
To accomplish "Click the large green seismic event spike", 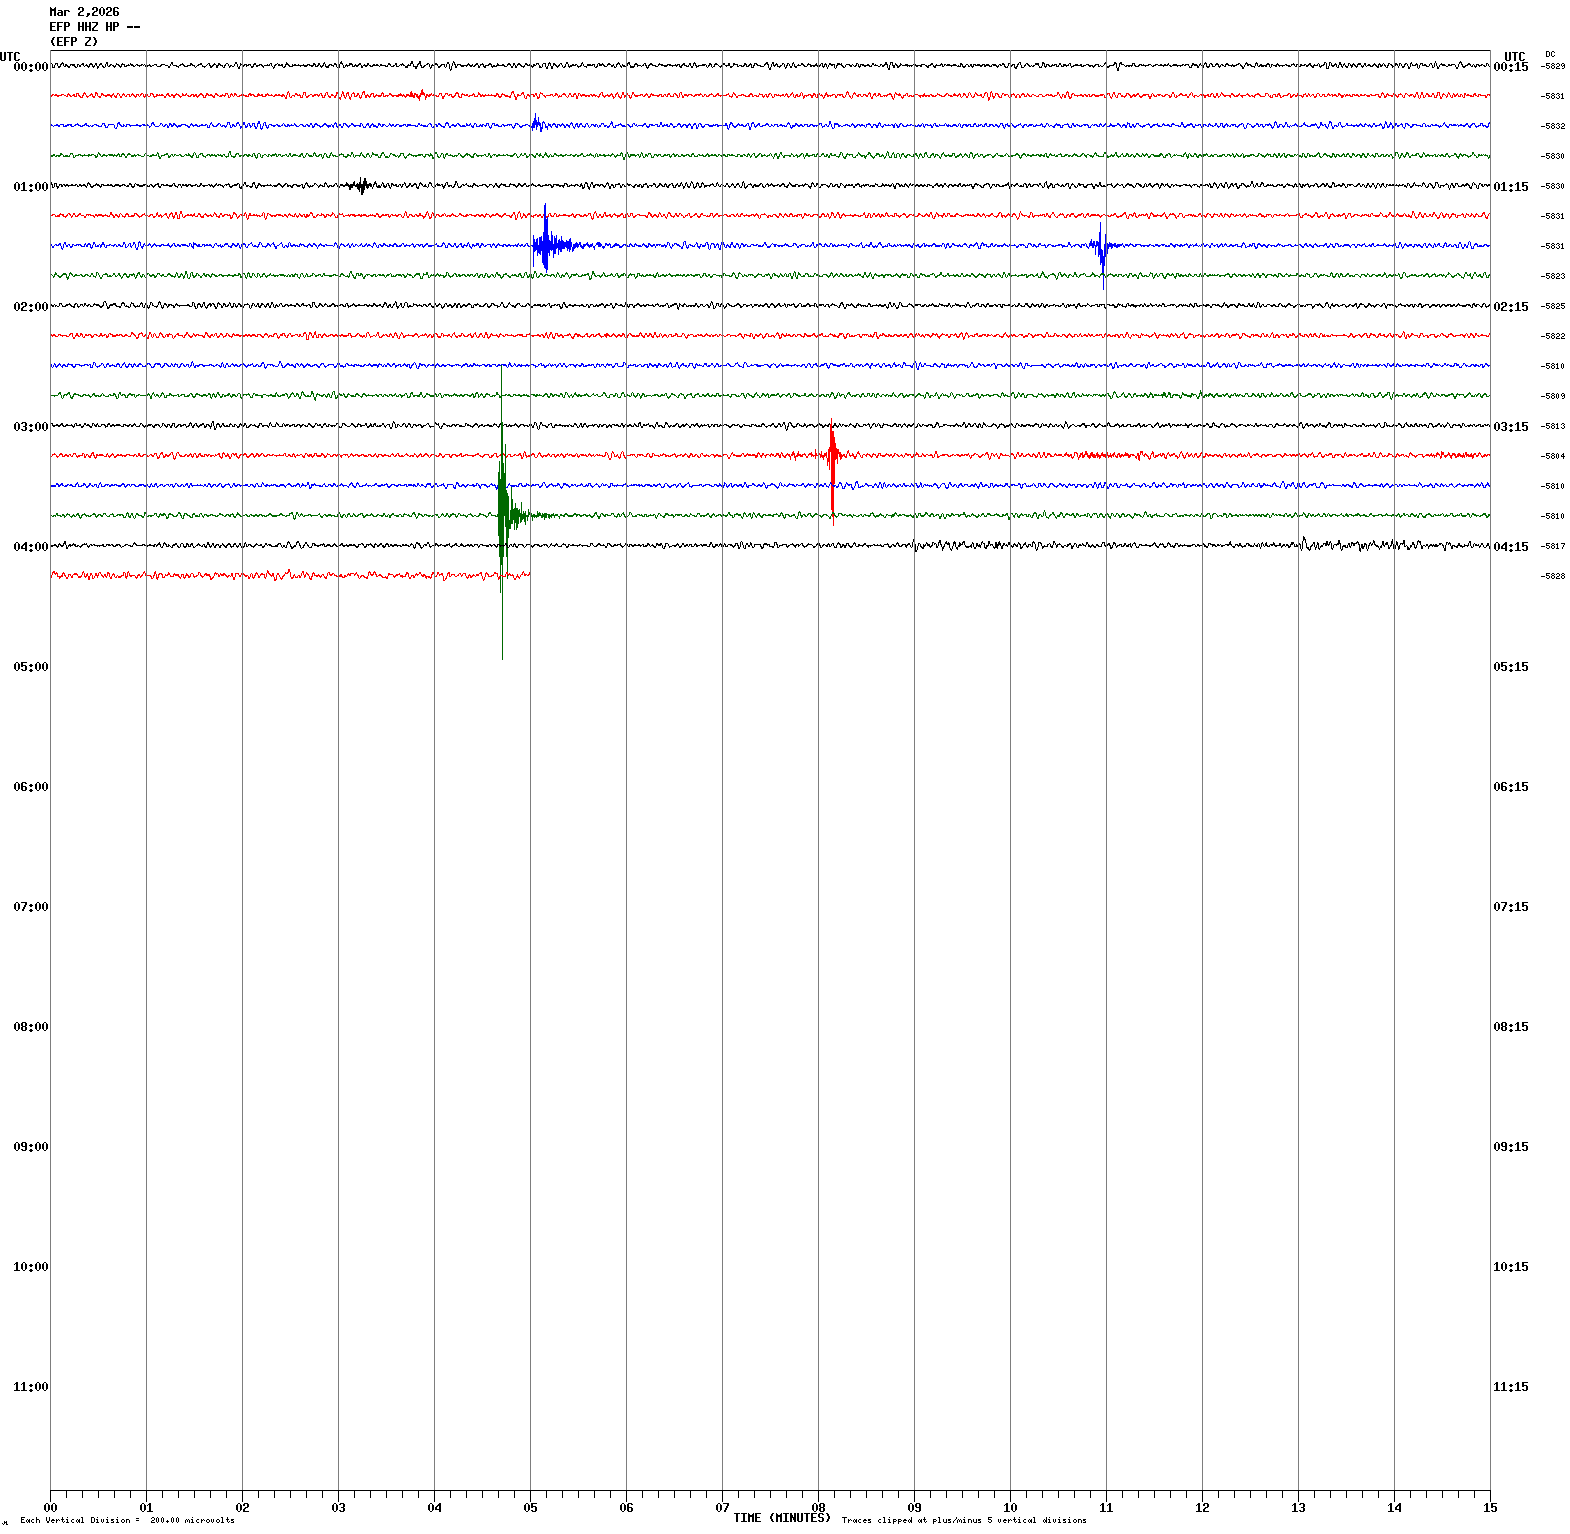I will [x=502, y=515].
